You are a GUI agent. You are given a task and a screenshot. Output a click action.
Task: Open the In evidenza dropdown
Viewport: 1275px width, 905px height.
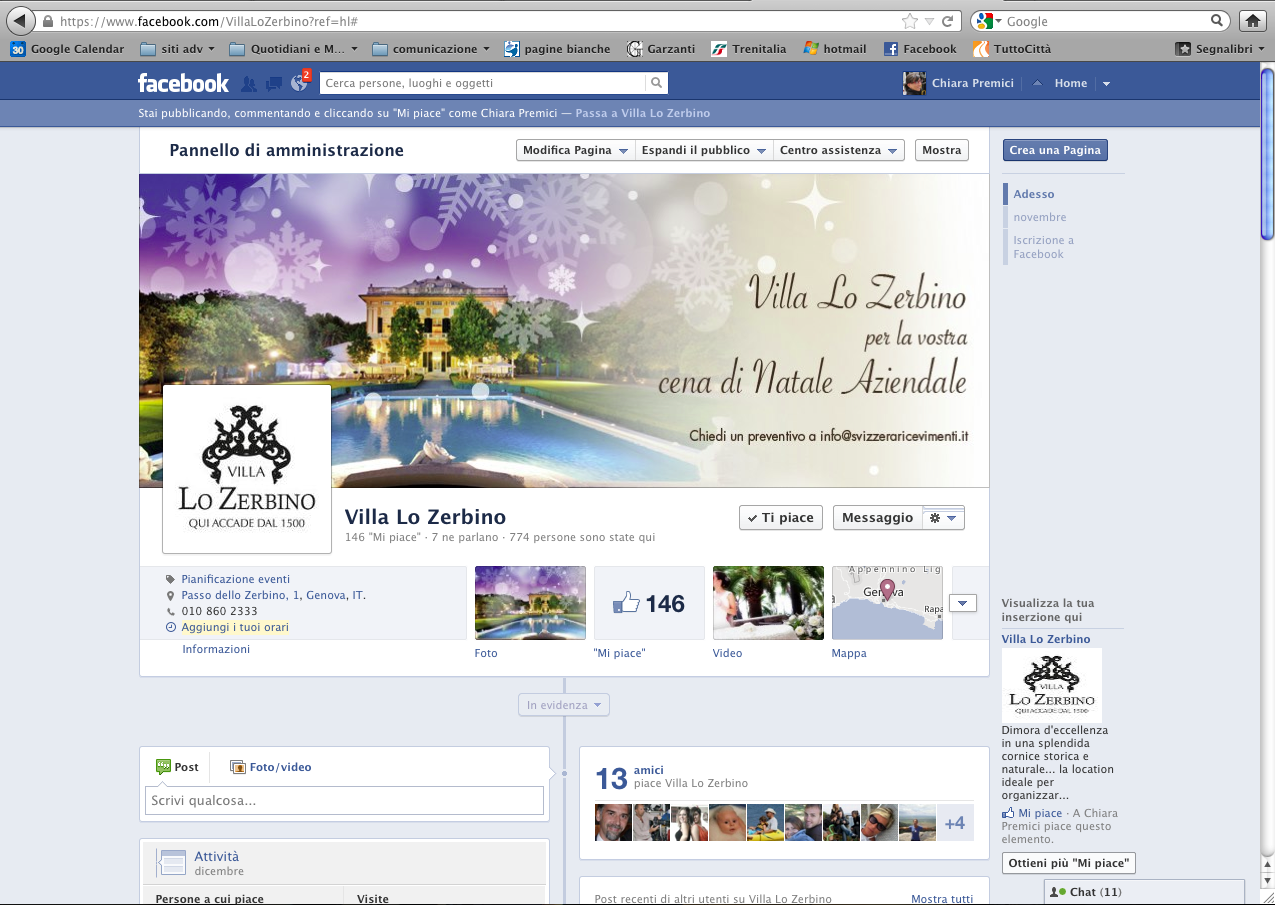564,705
